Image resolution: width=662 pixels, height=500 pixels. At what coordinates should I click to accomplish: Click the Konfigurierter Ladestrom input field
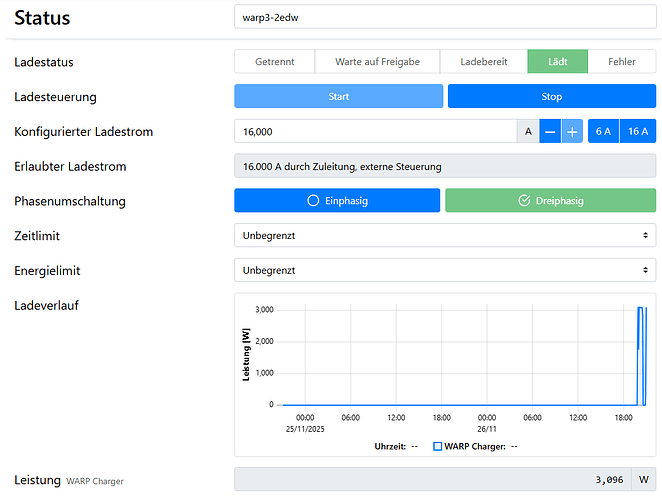click(x=375, y=132)
